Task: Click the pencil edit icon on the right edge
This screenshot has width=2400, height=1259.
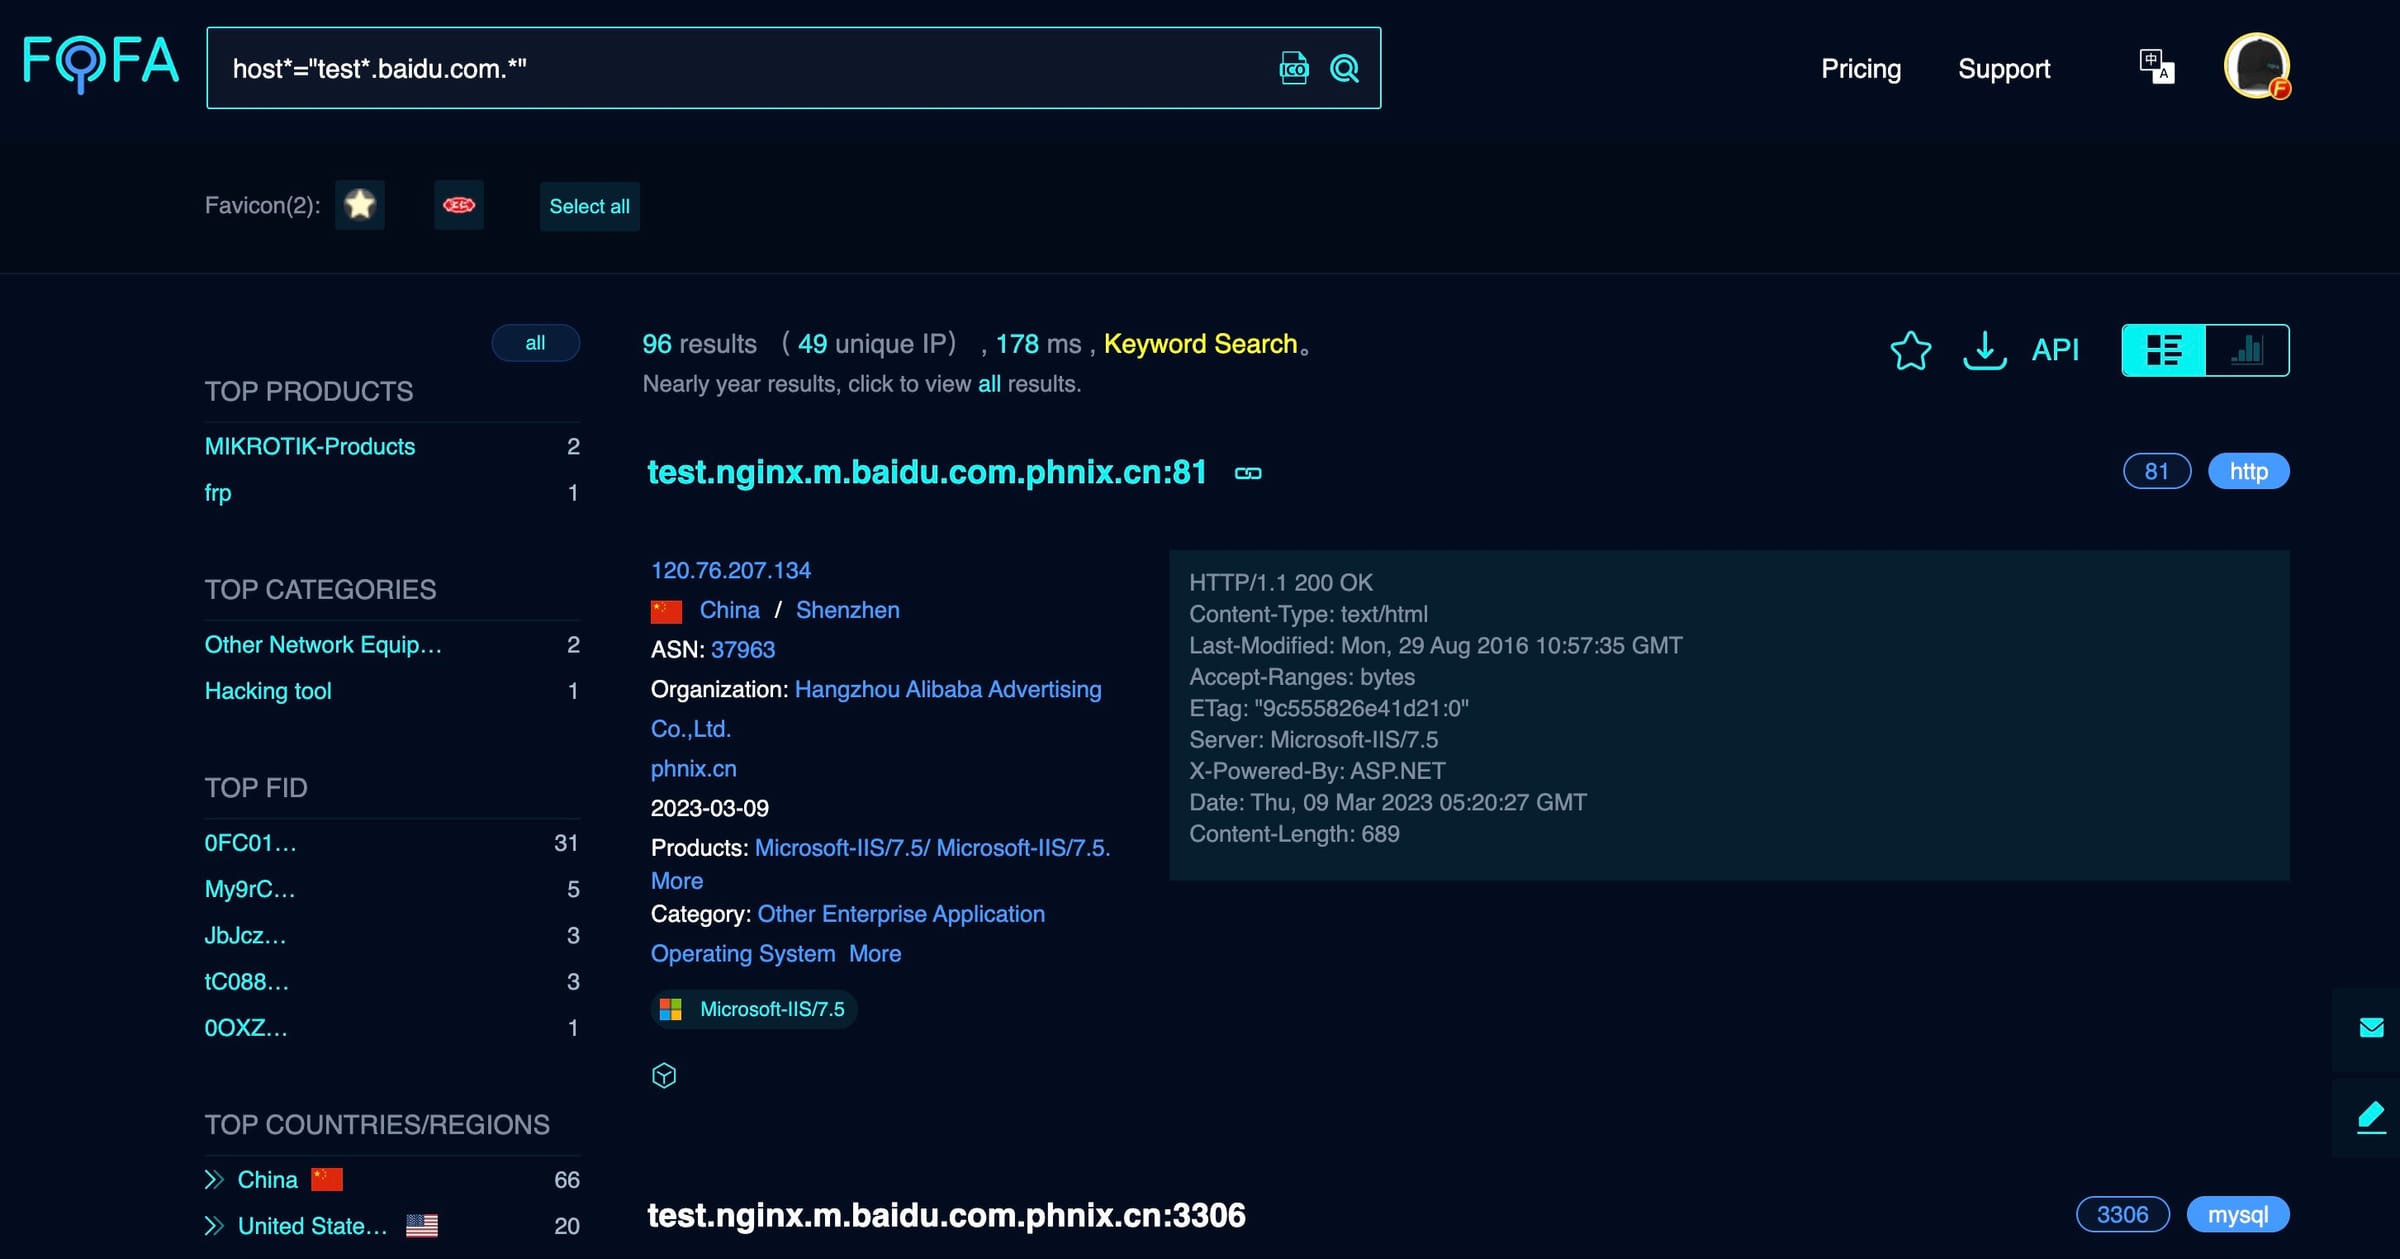Action: (2371, 1118)
